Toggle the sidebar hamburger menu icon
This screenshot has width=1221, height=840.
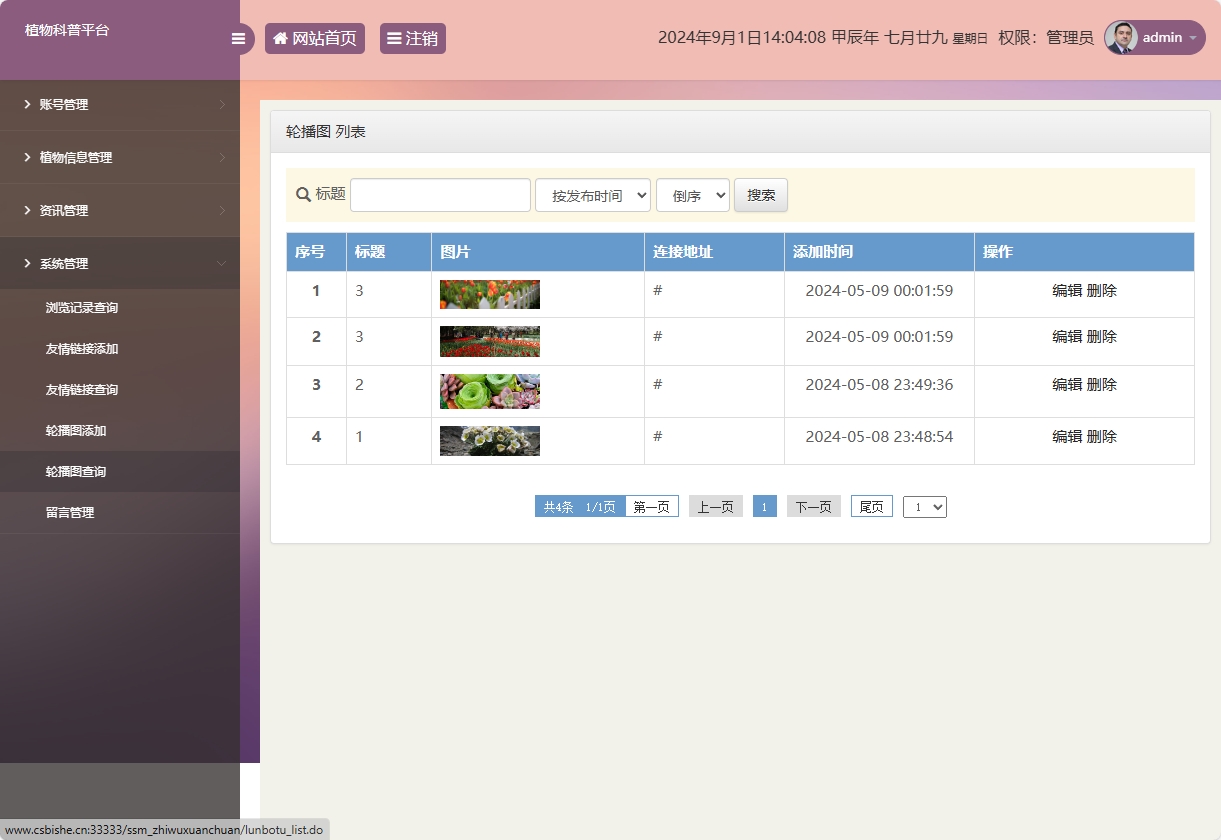tap(238, 39)
